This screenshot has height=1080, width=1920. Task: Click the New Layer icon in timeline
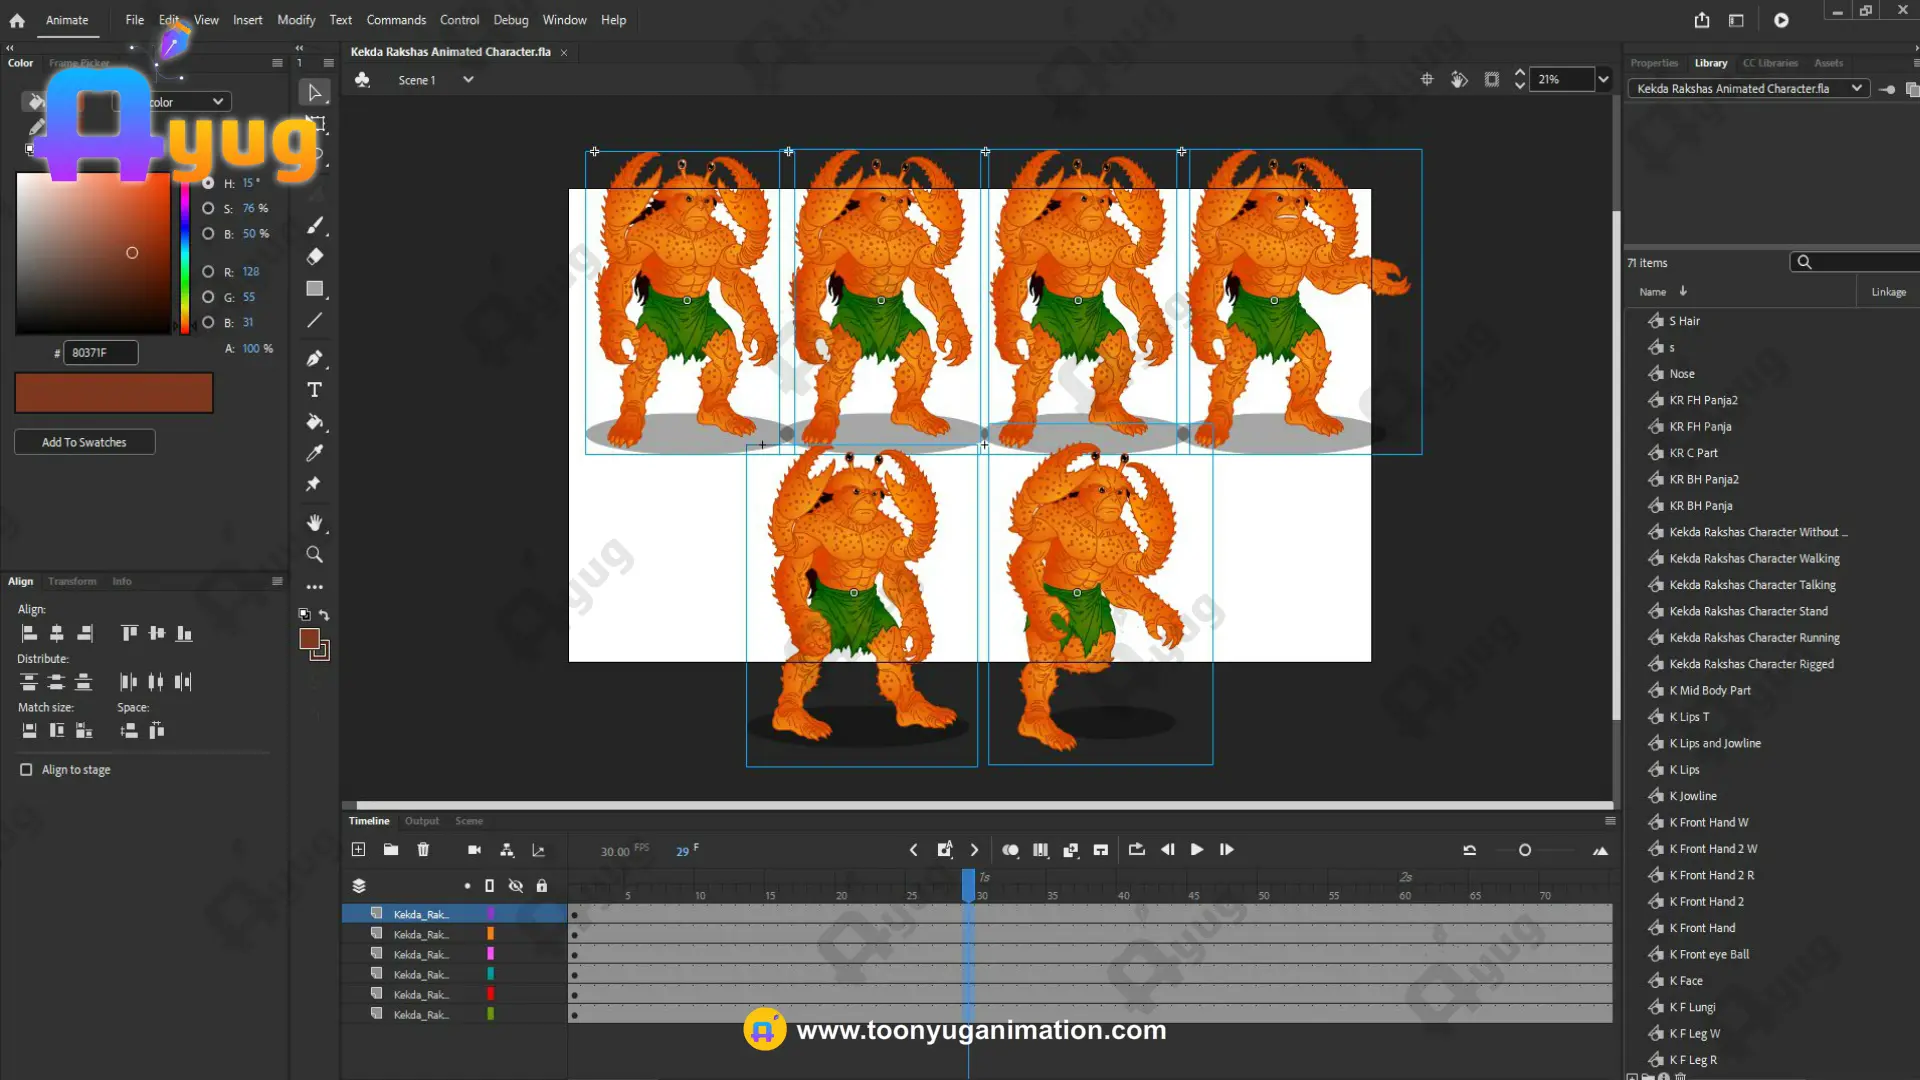(358, 850)
